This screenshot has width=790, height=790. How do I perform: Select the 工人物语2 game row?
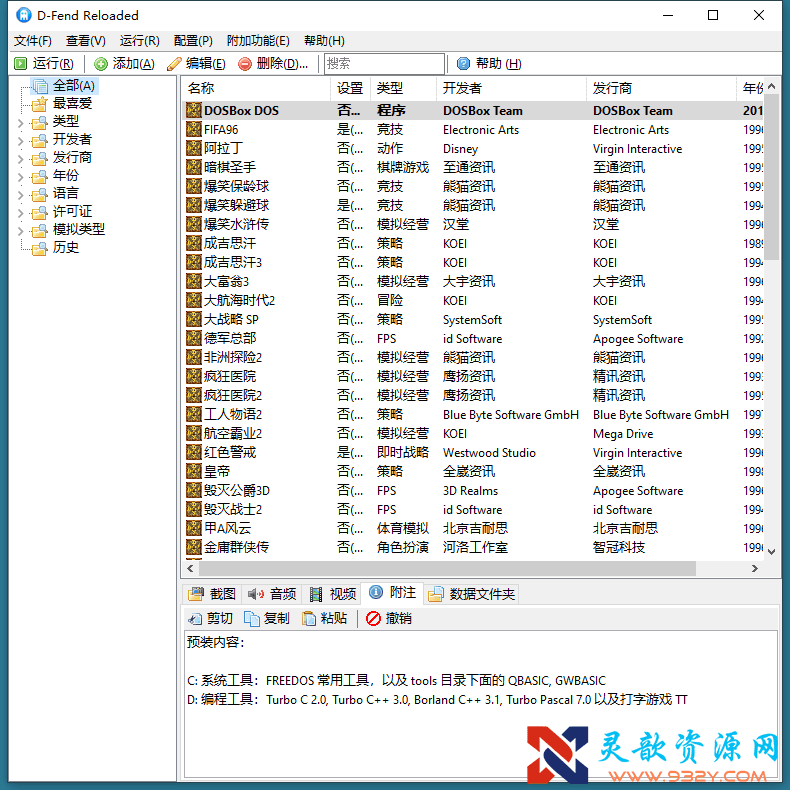pos(472,414)
